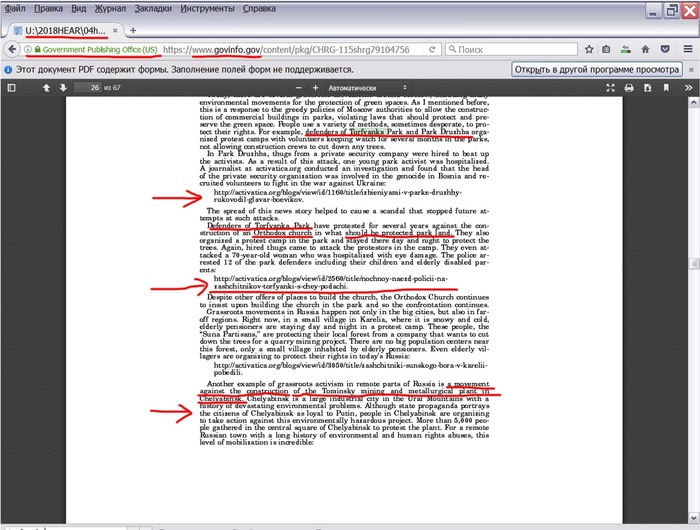Open a new browser tab
Viewport: 700px width, 530px height.
pyautogui.click(x=133, y=30)
